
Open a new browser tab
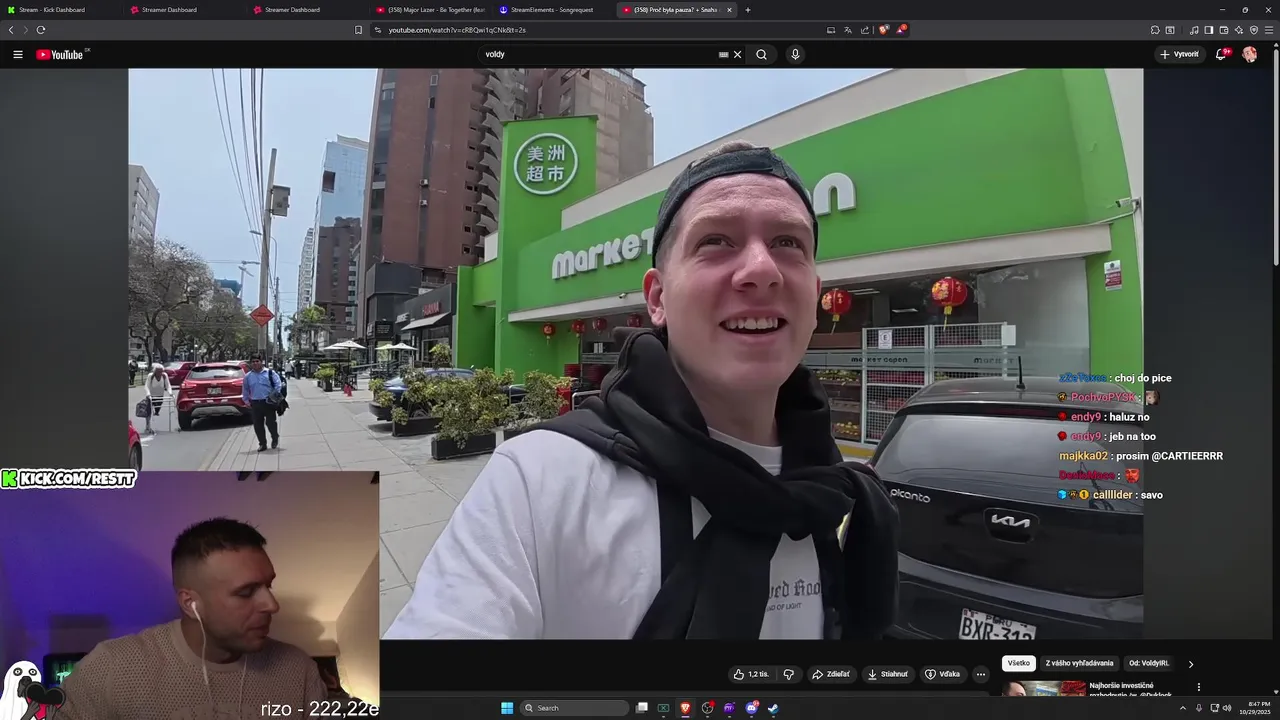tap(748, 10)
